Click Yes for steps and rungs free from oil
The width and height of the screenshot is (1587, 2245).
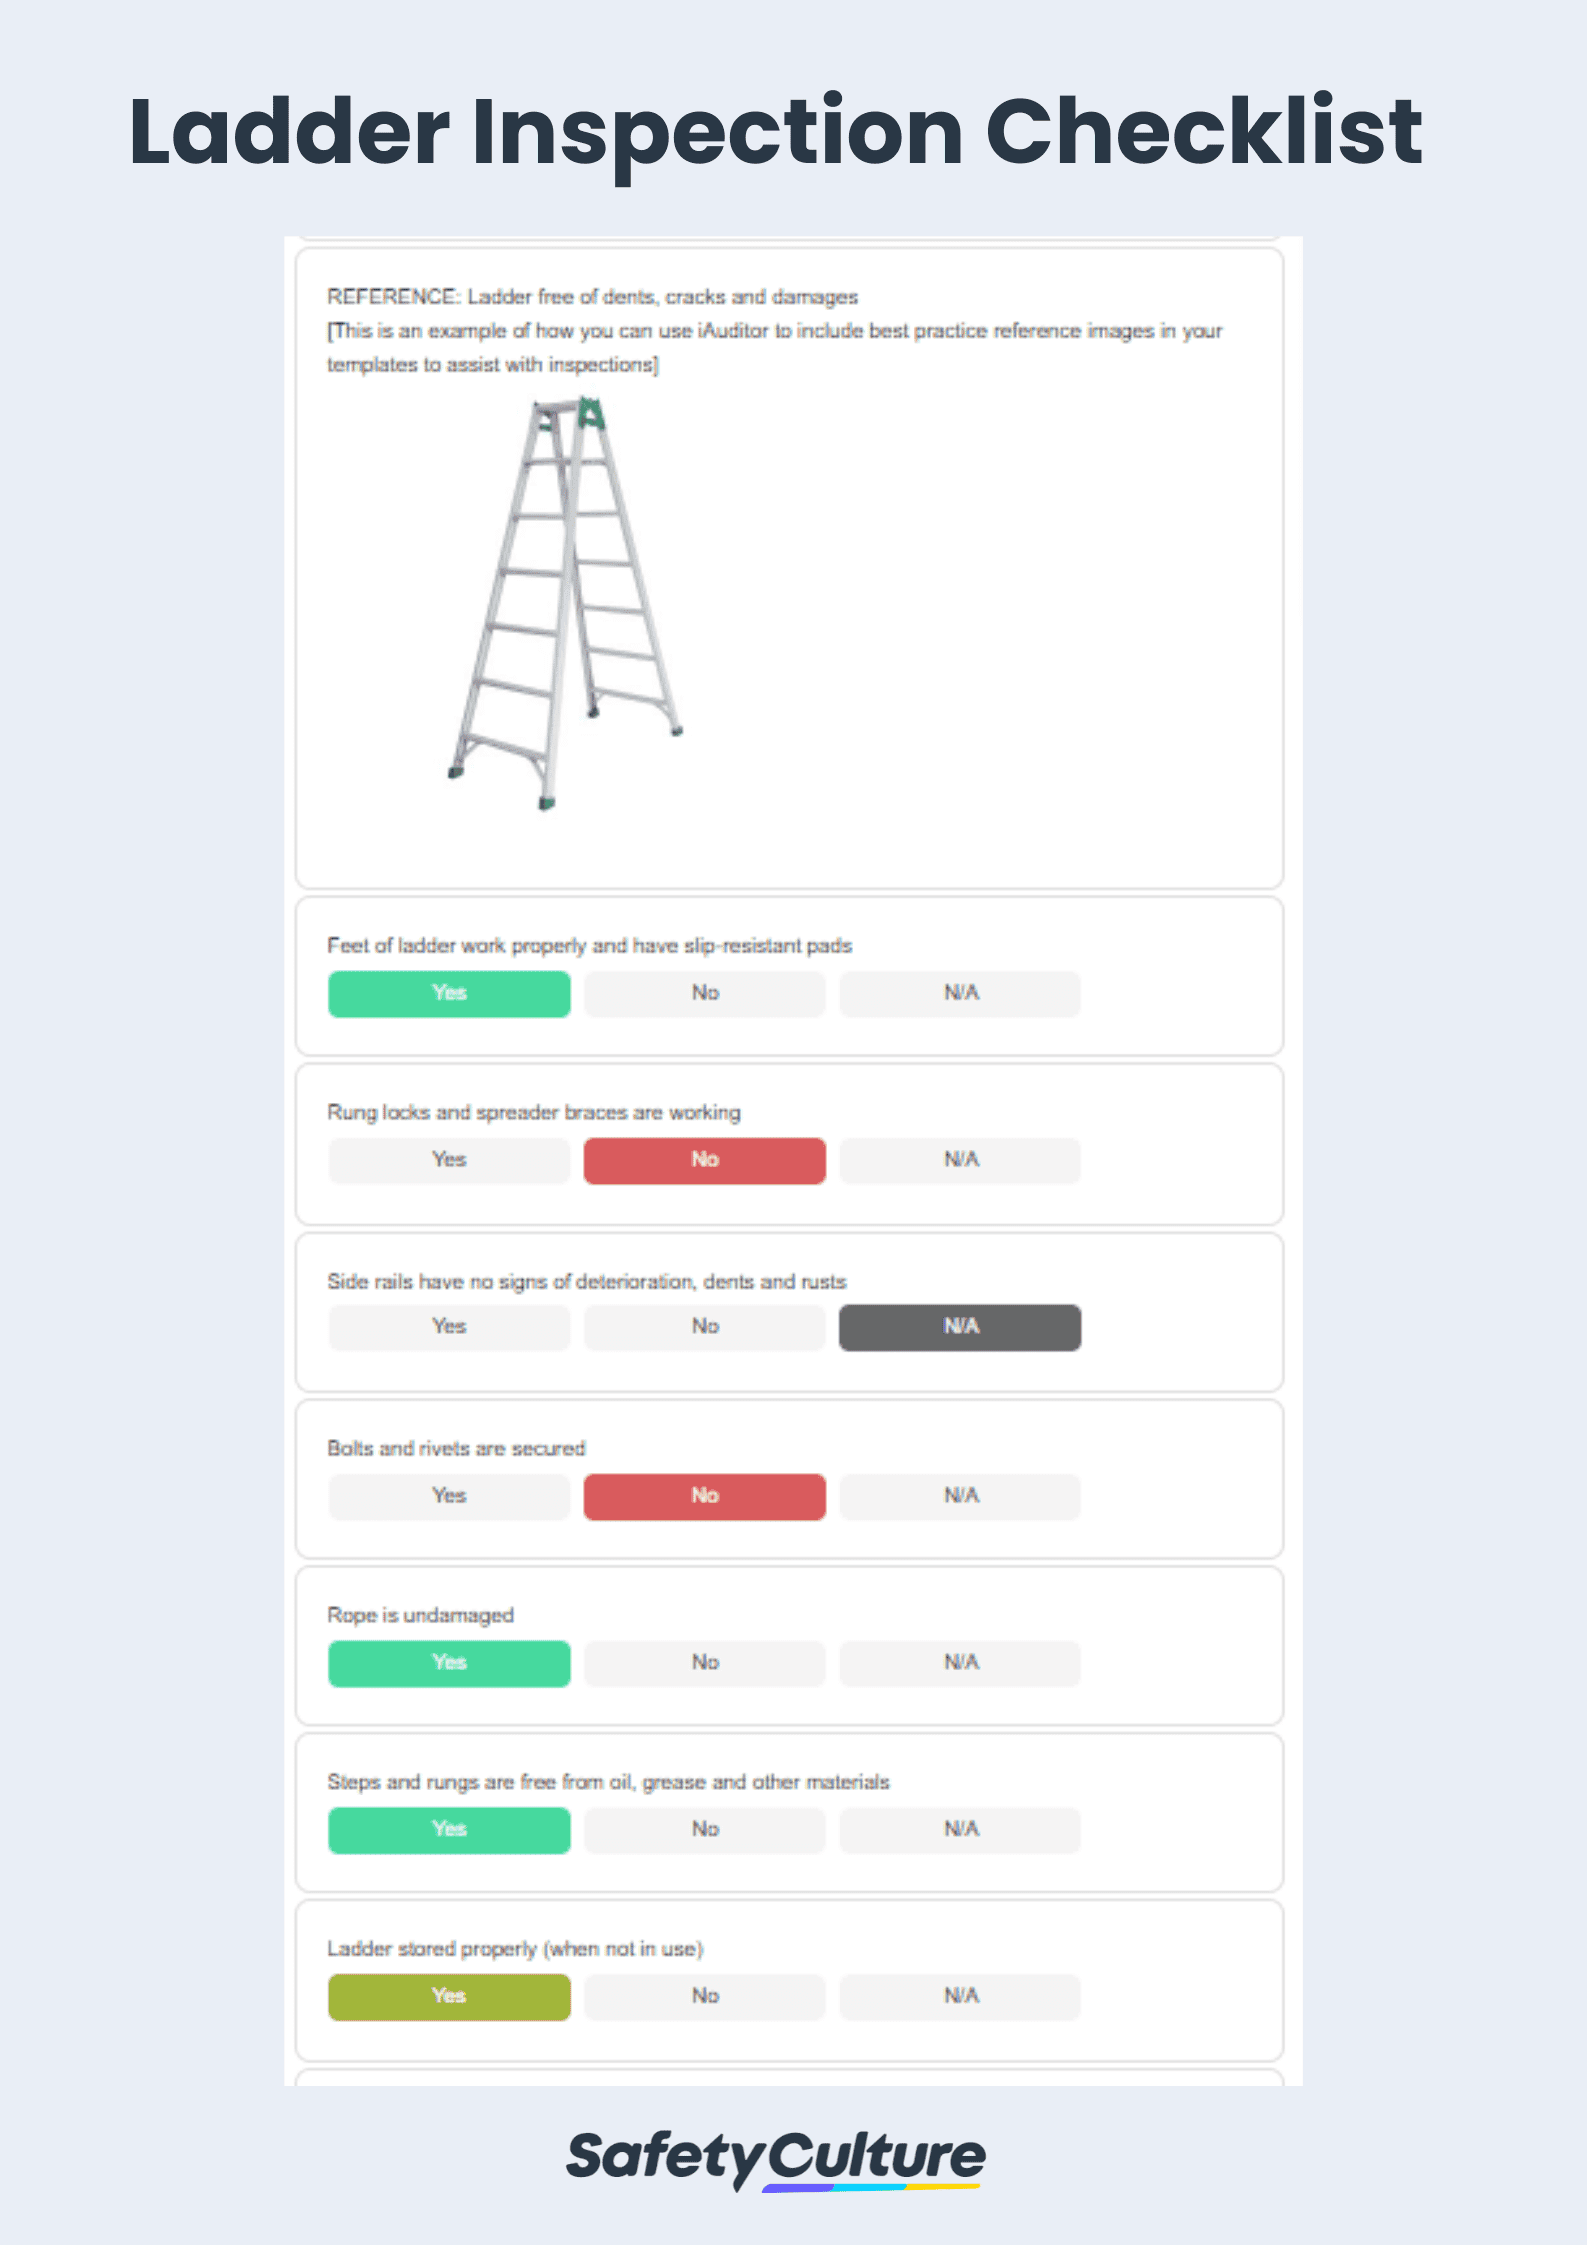(449, 1830)
